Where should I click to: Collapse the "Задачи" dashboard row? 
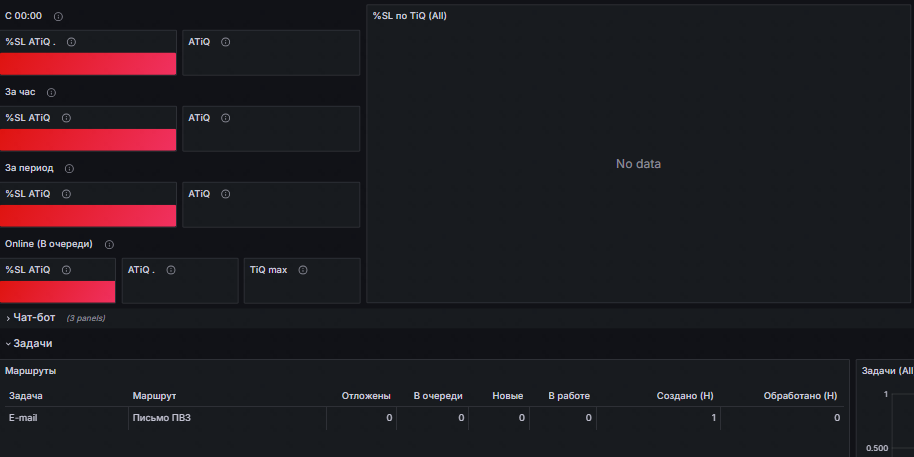(x=32, y=343)
